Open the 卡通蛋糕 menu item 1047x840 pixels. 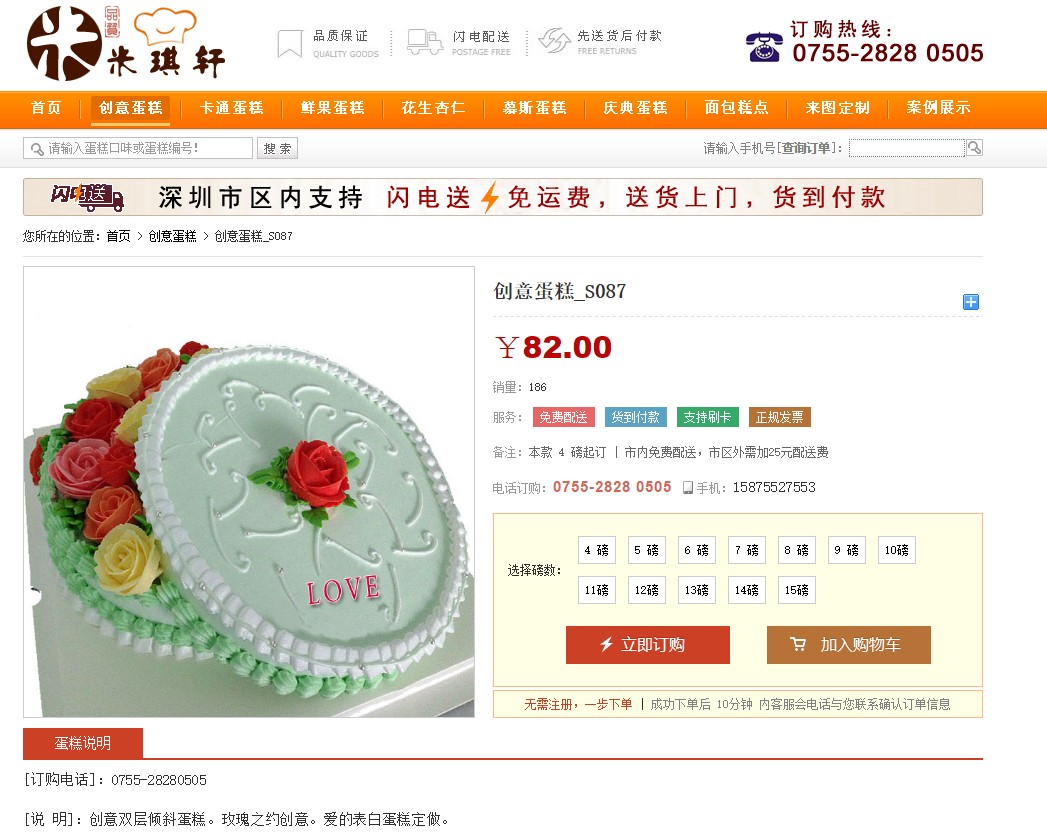click(232, 108)
